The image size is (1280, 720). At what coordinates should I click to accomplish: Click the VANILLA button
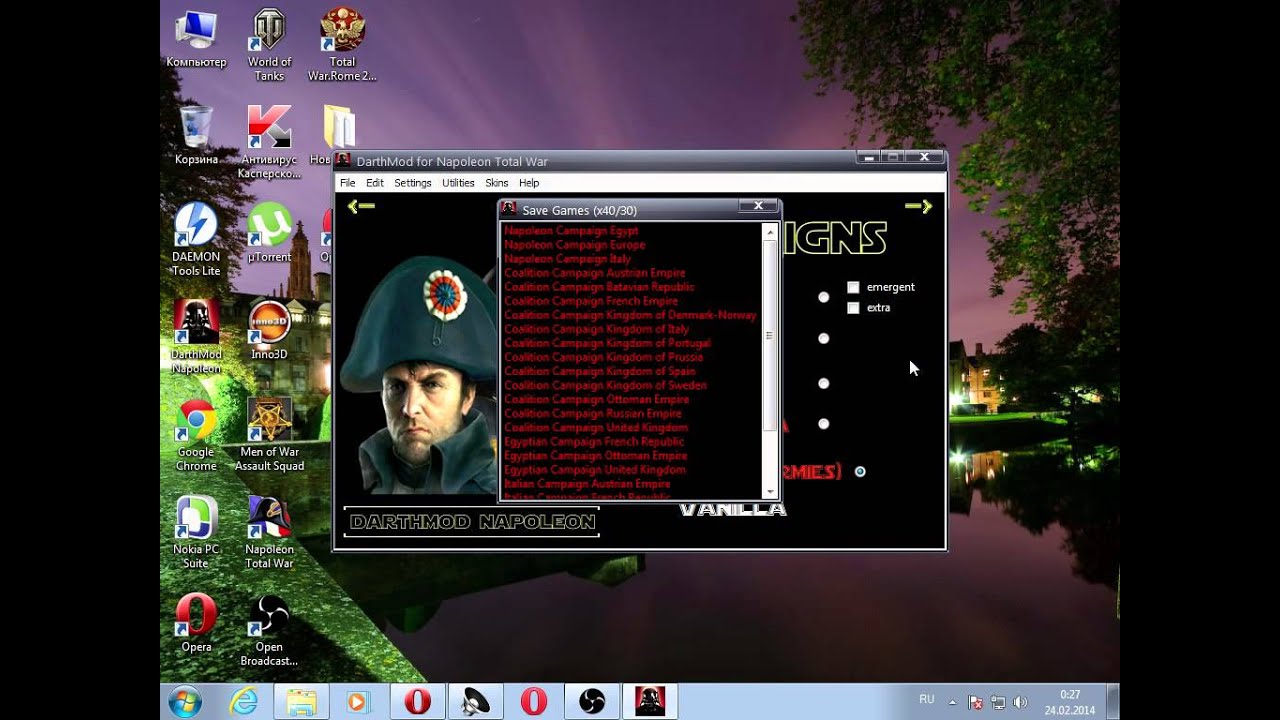(x=733, y=510)
